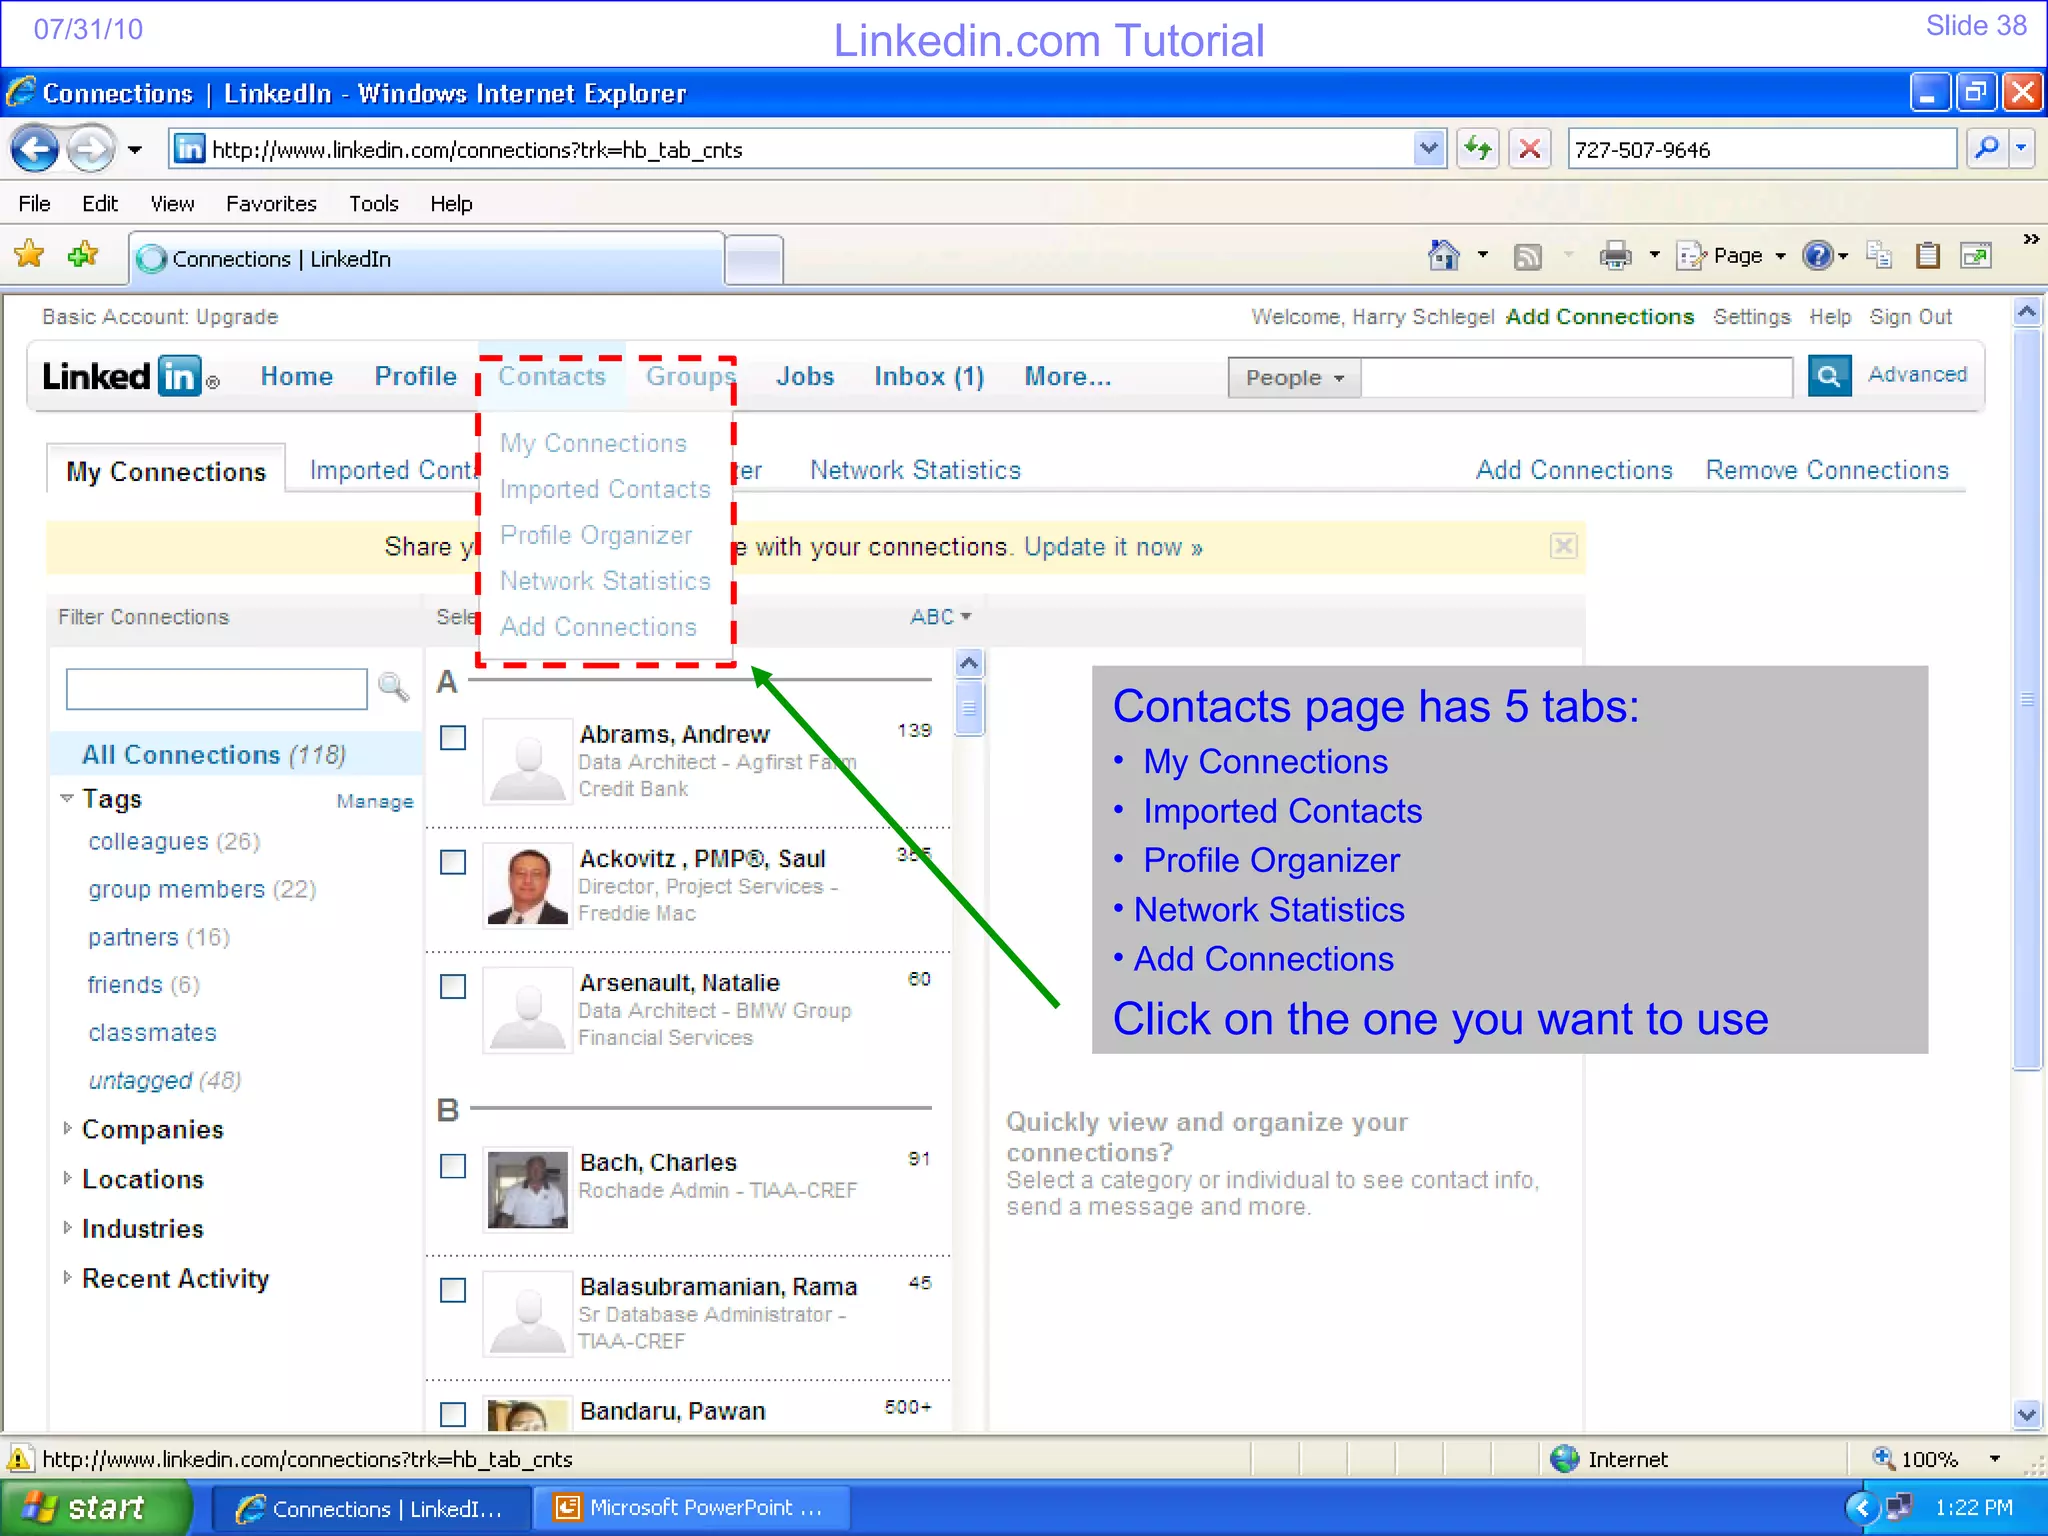Click the Windows Start button
The height and width of the screenshot is (1536, 2048).
pyautogui.click(x=96, y=1507)
